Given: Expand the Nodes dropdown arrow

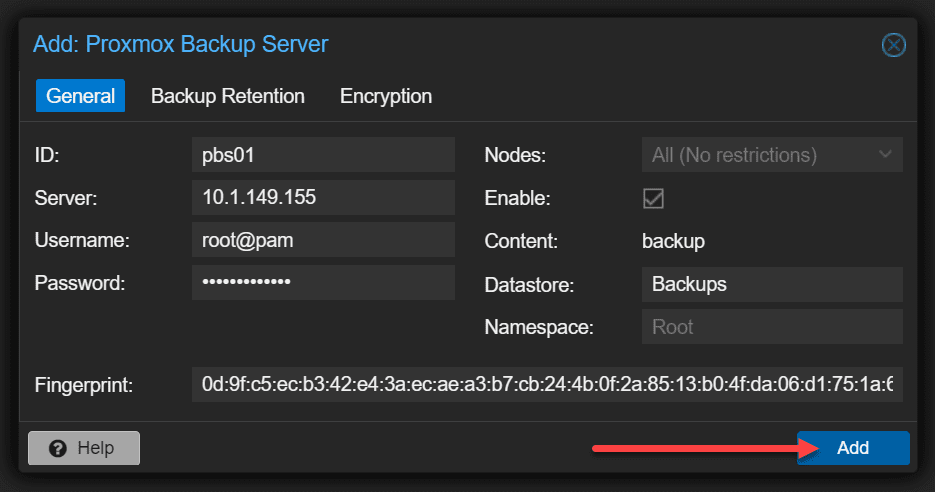Looking at the screenshot, I should tap(885, 155).
